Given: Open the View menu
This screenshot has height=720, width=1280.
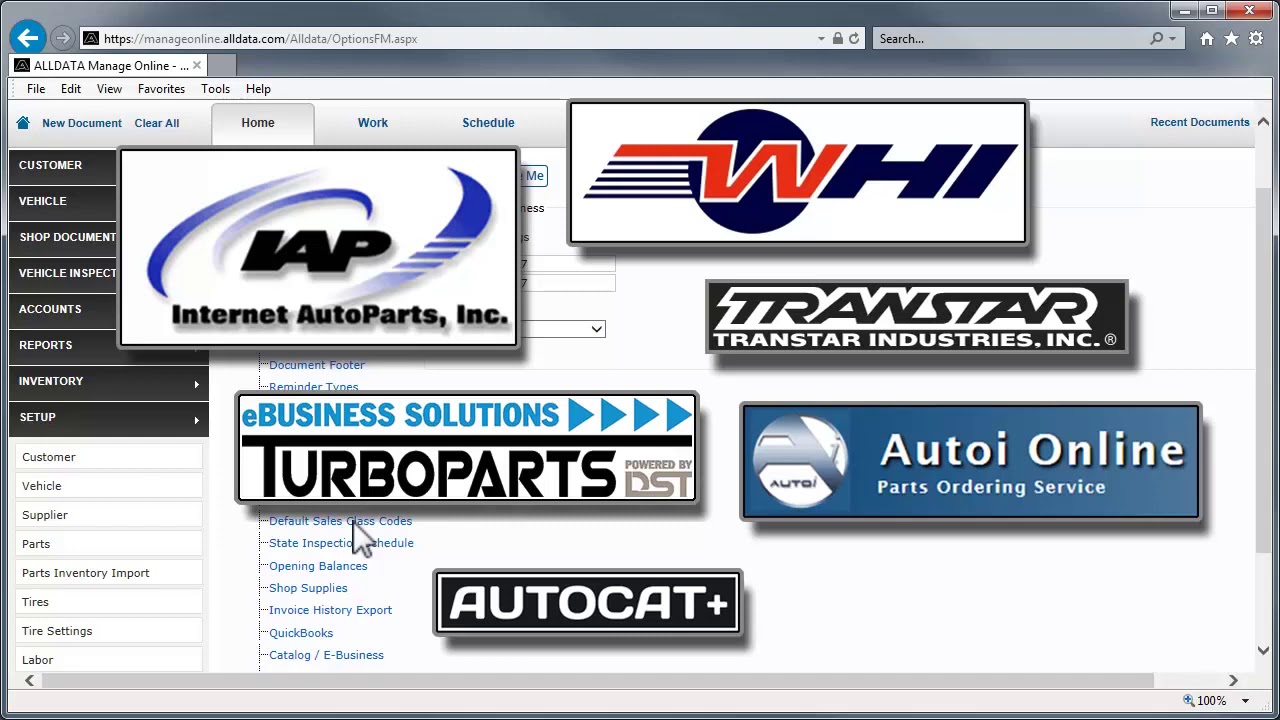Looking at the screenshot, I should (x=109, y=89).
